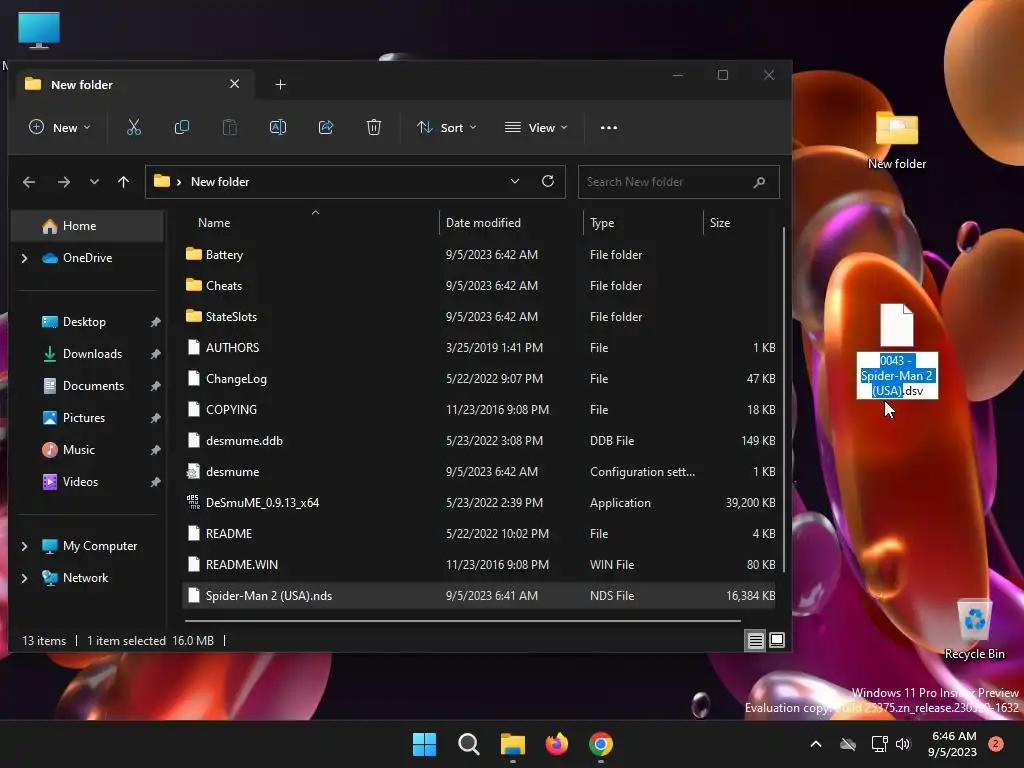Select the Battery folder

tap(479, 255)
